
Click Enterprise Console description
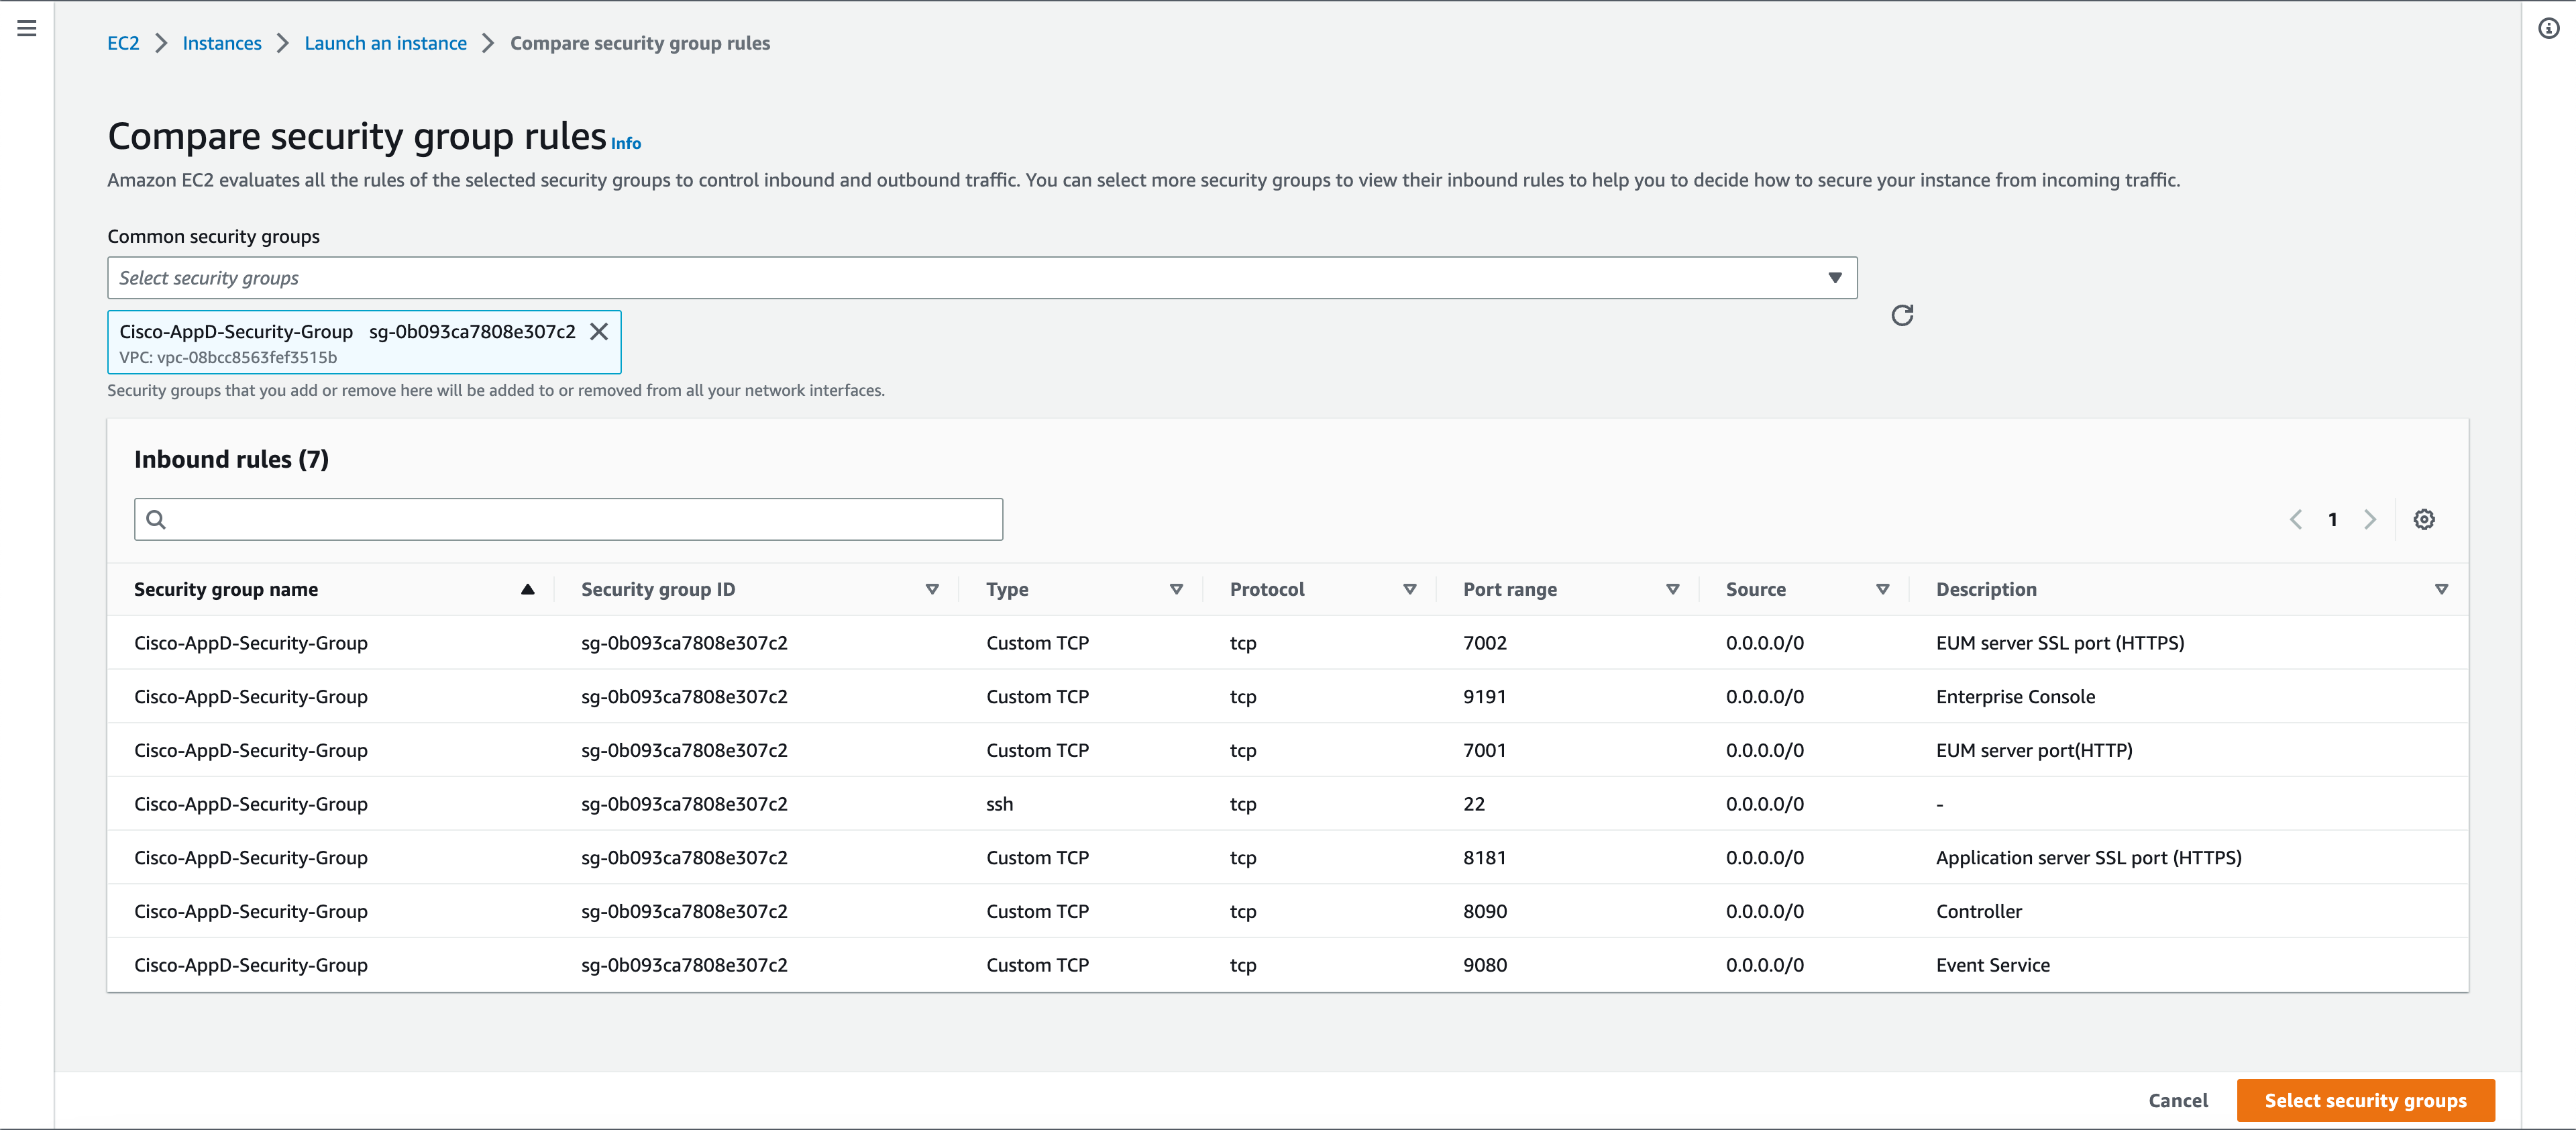2015,697
